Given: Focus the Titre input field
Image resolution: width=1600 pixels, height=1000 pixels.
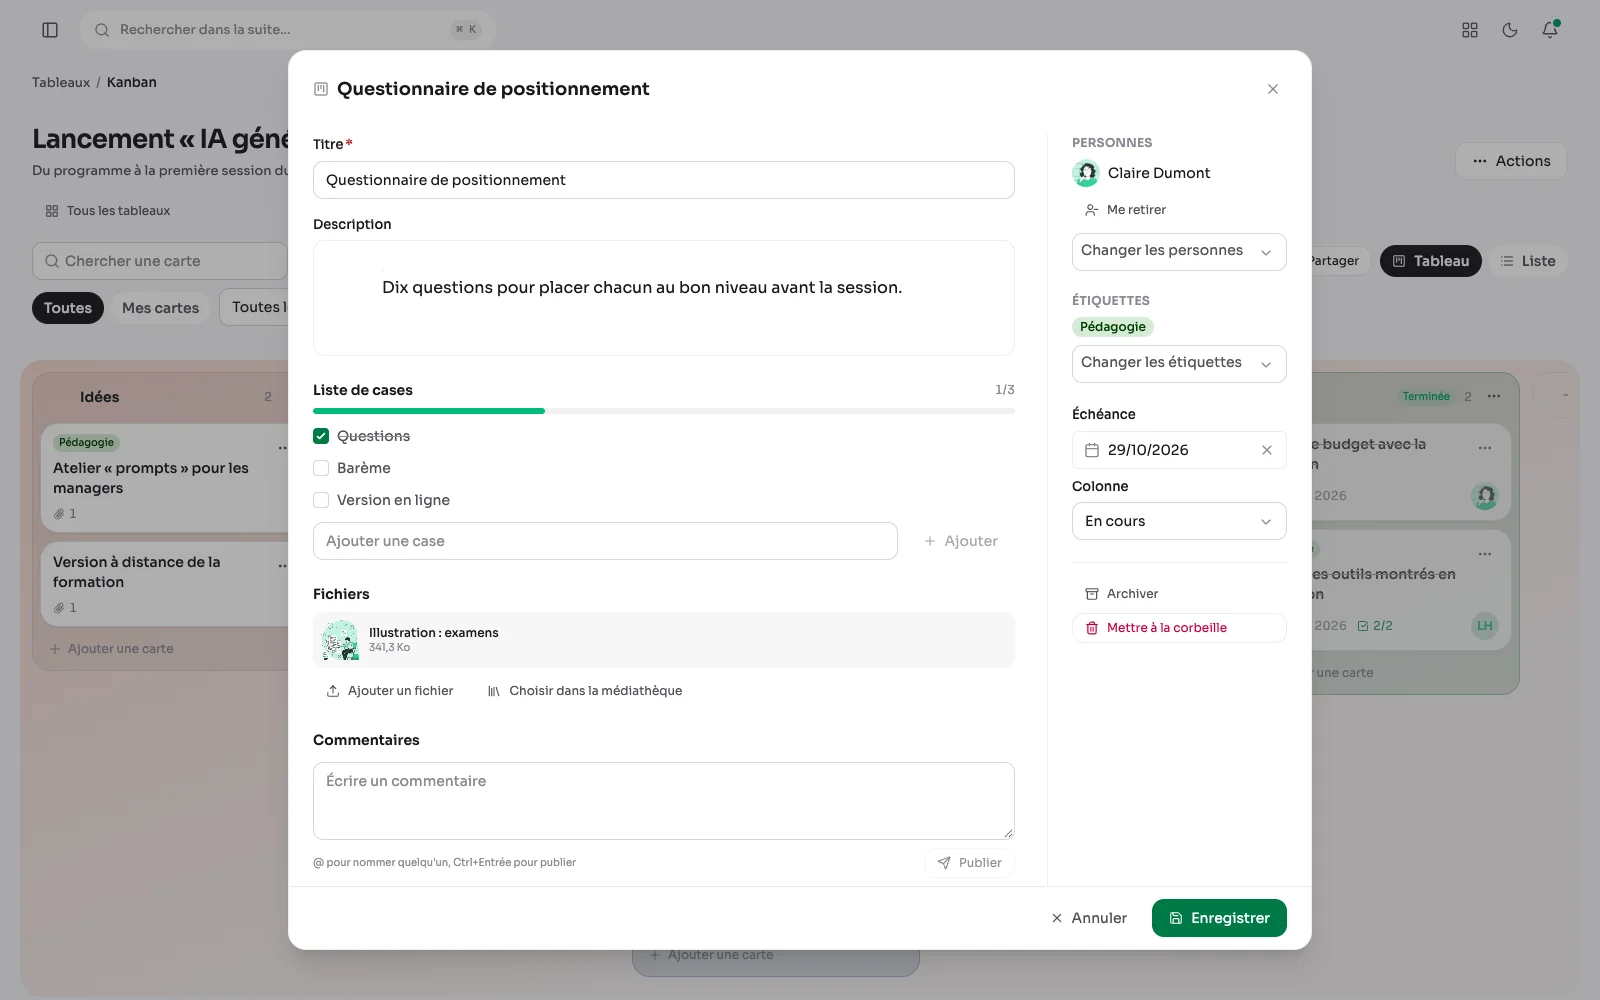Looking at the screenshot, I should [x=664, y=180].
